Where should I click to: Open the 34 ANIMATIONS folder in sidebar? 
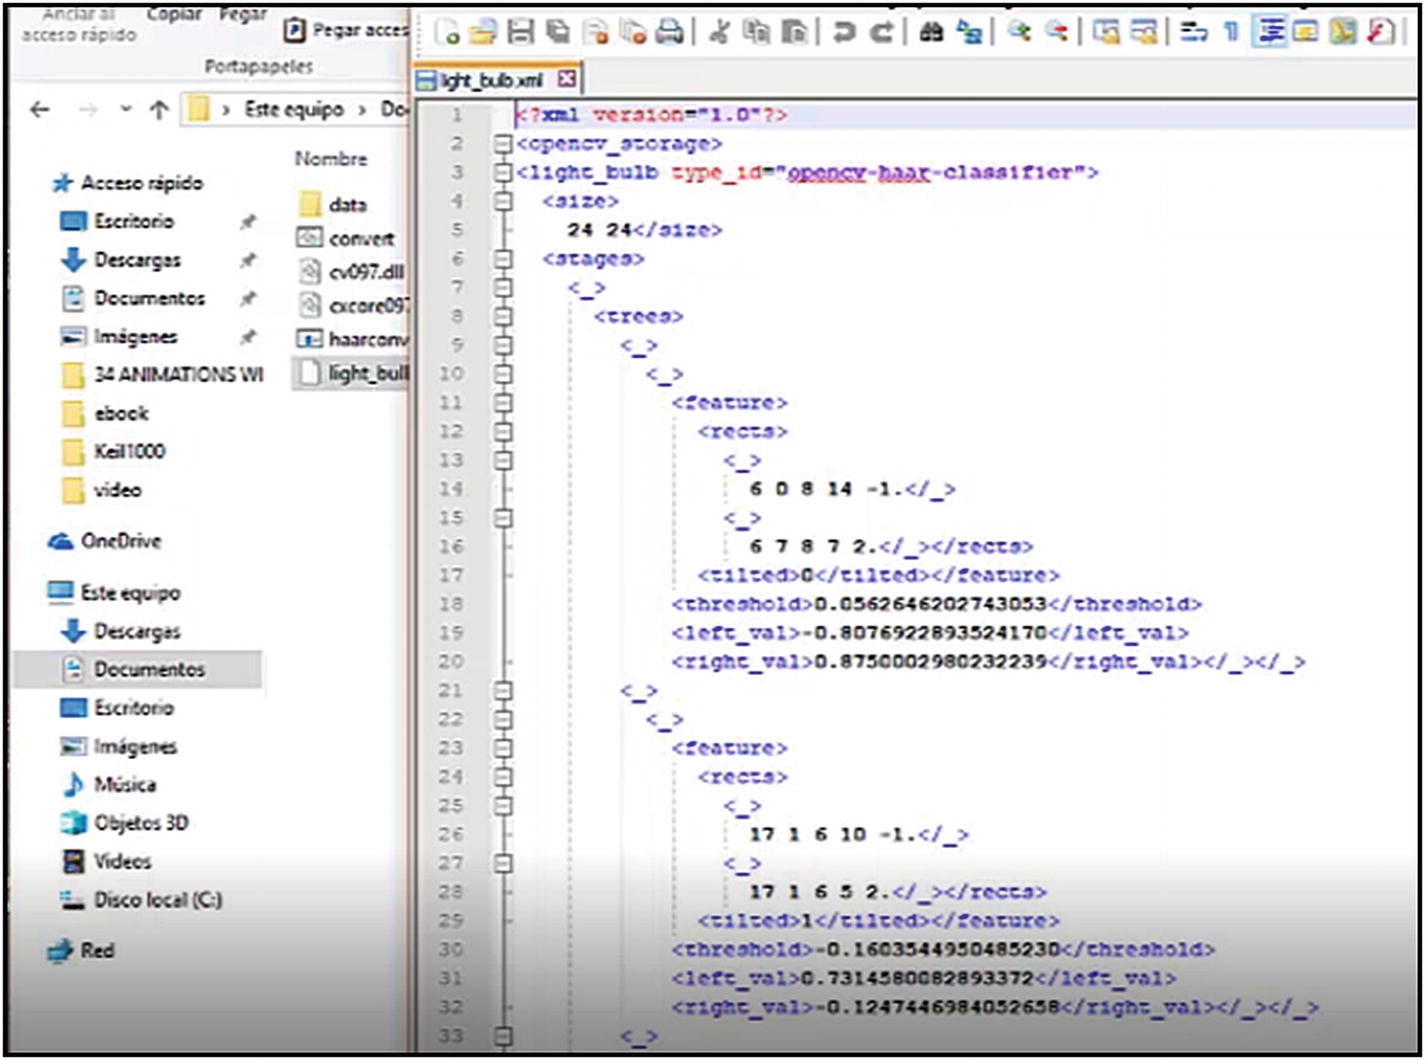(163, 375)
